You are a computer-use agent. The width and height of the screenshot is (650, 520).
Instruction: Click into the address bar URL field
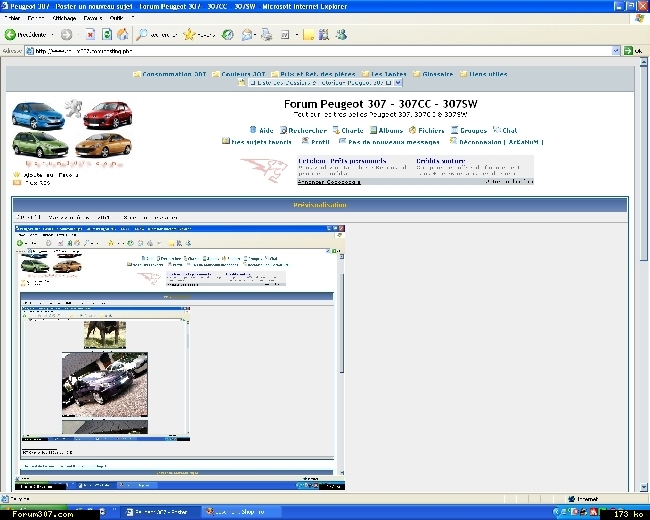(319, 51)
